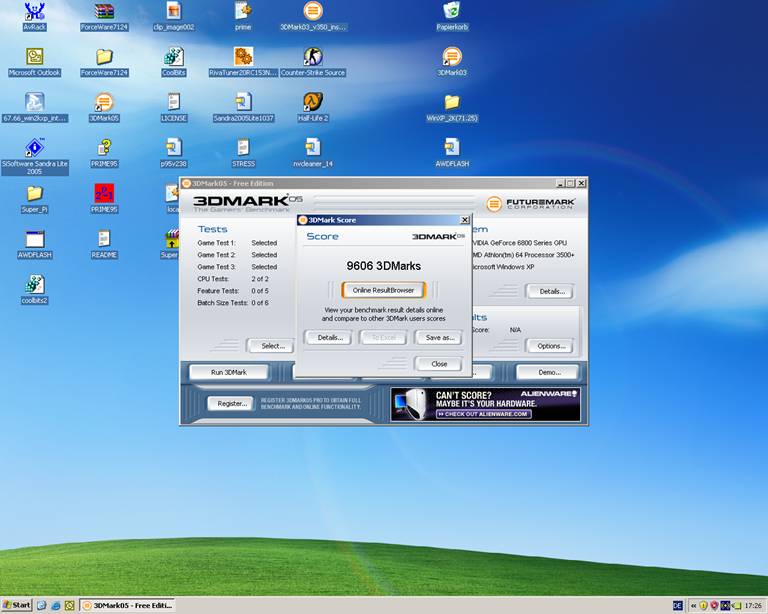Click the Demo... button
The width and height of the screenshot is (768, 614).
548,372
